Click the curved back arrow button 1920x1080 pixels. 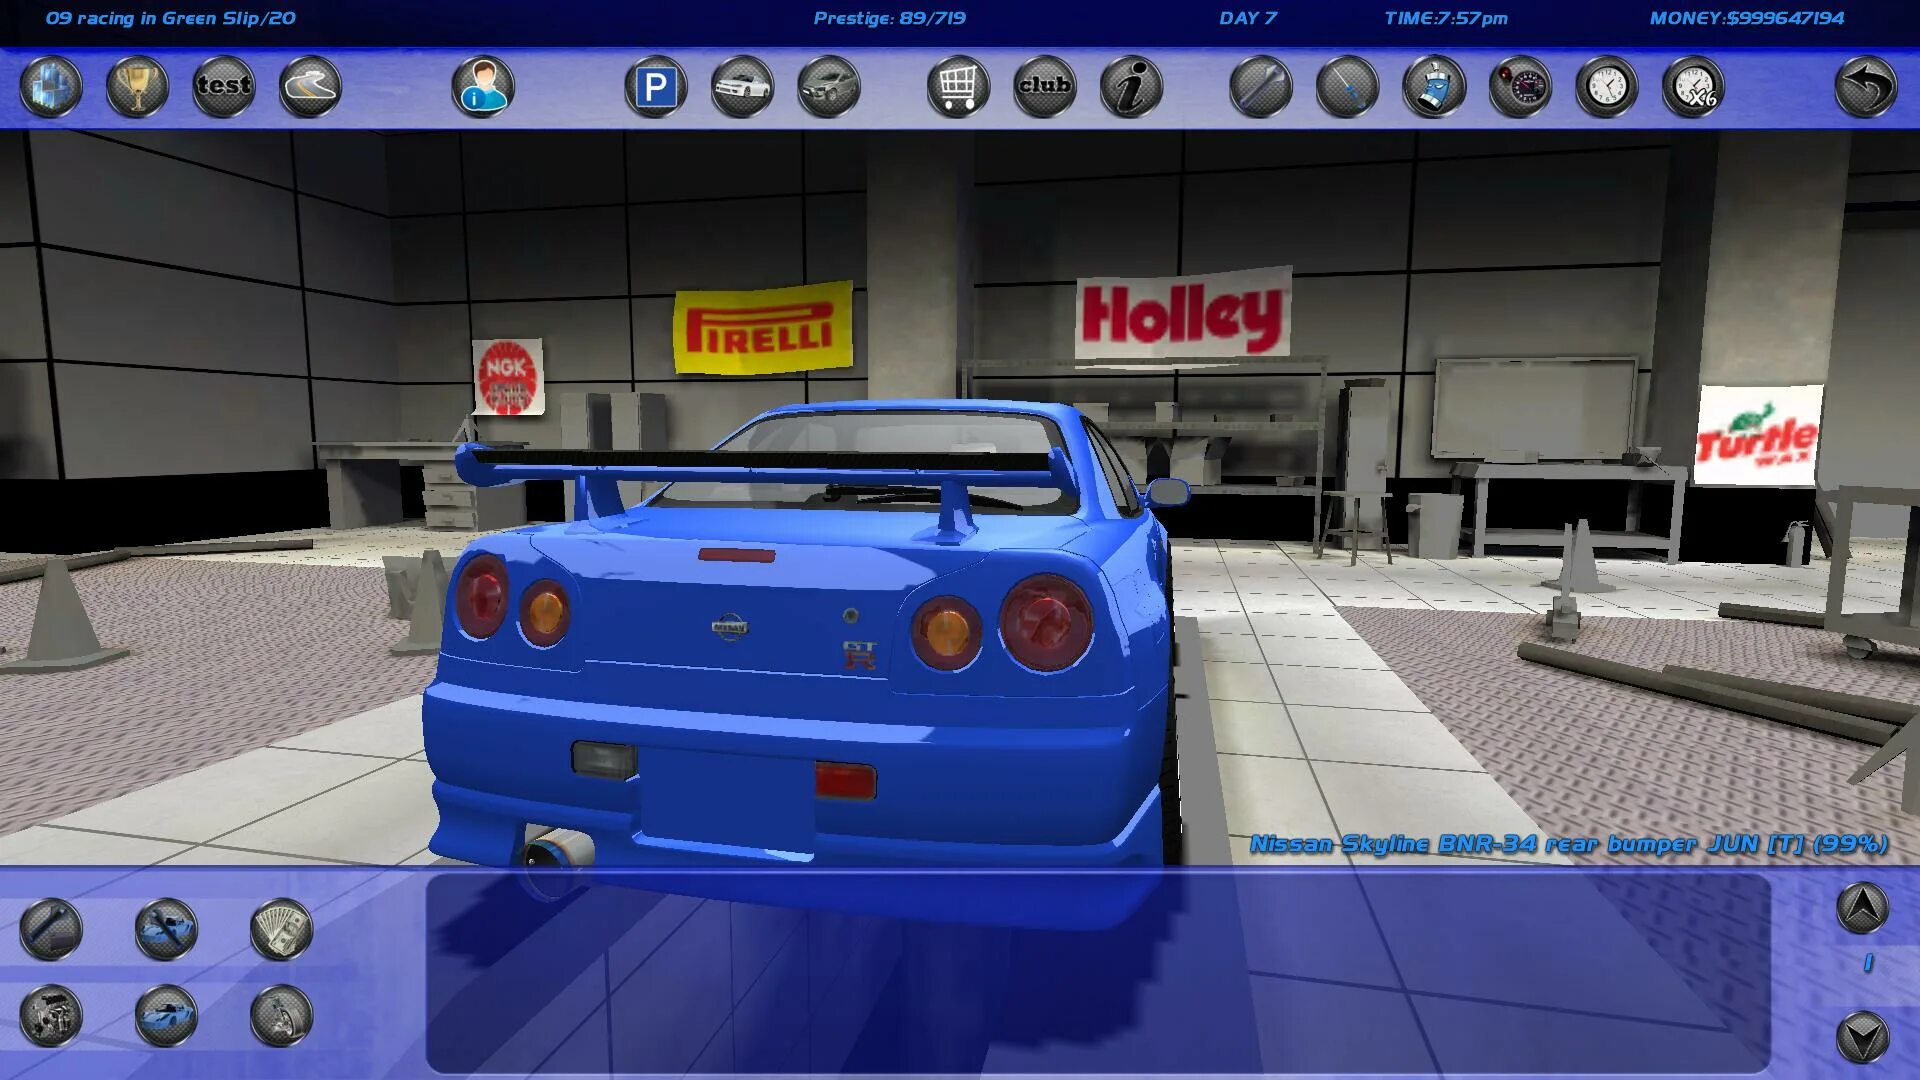[x=1866, y=87]
